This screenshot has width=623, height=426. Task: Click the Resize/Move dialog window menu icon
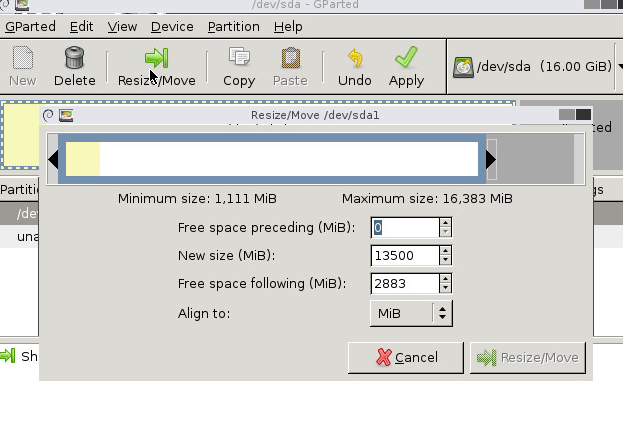pos(48,115)
